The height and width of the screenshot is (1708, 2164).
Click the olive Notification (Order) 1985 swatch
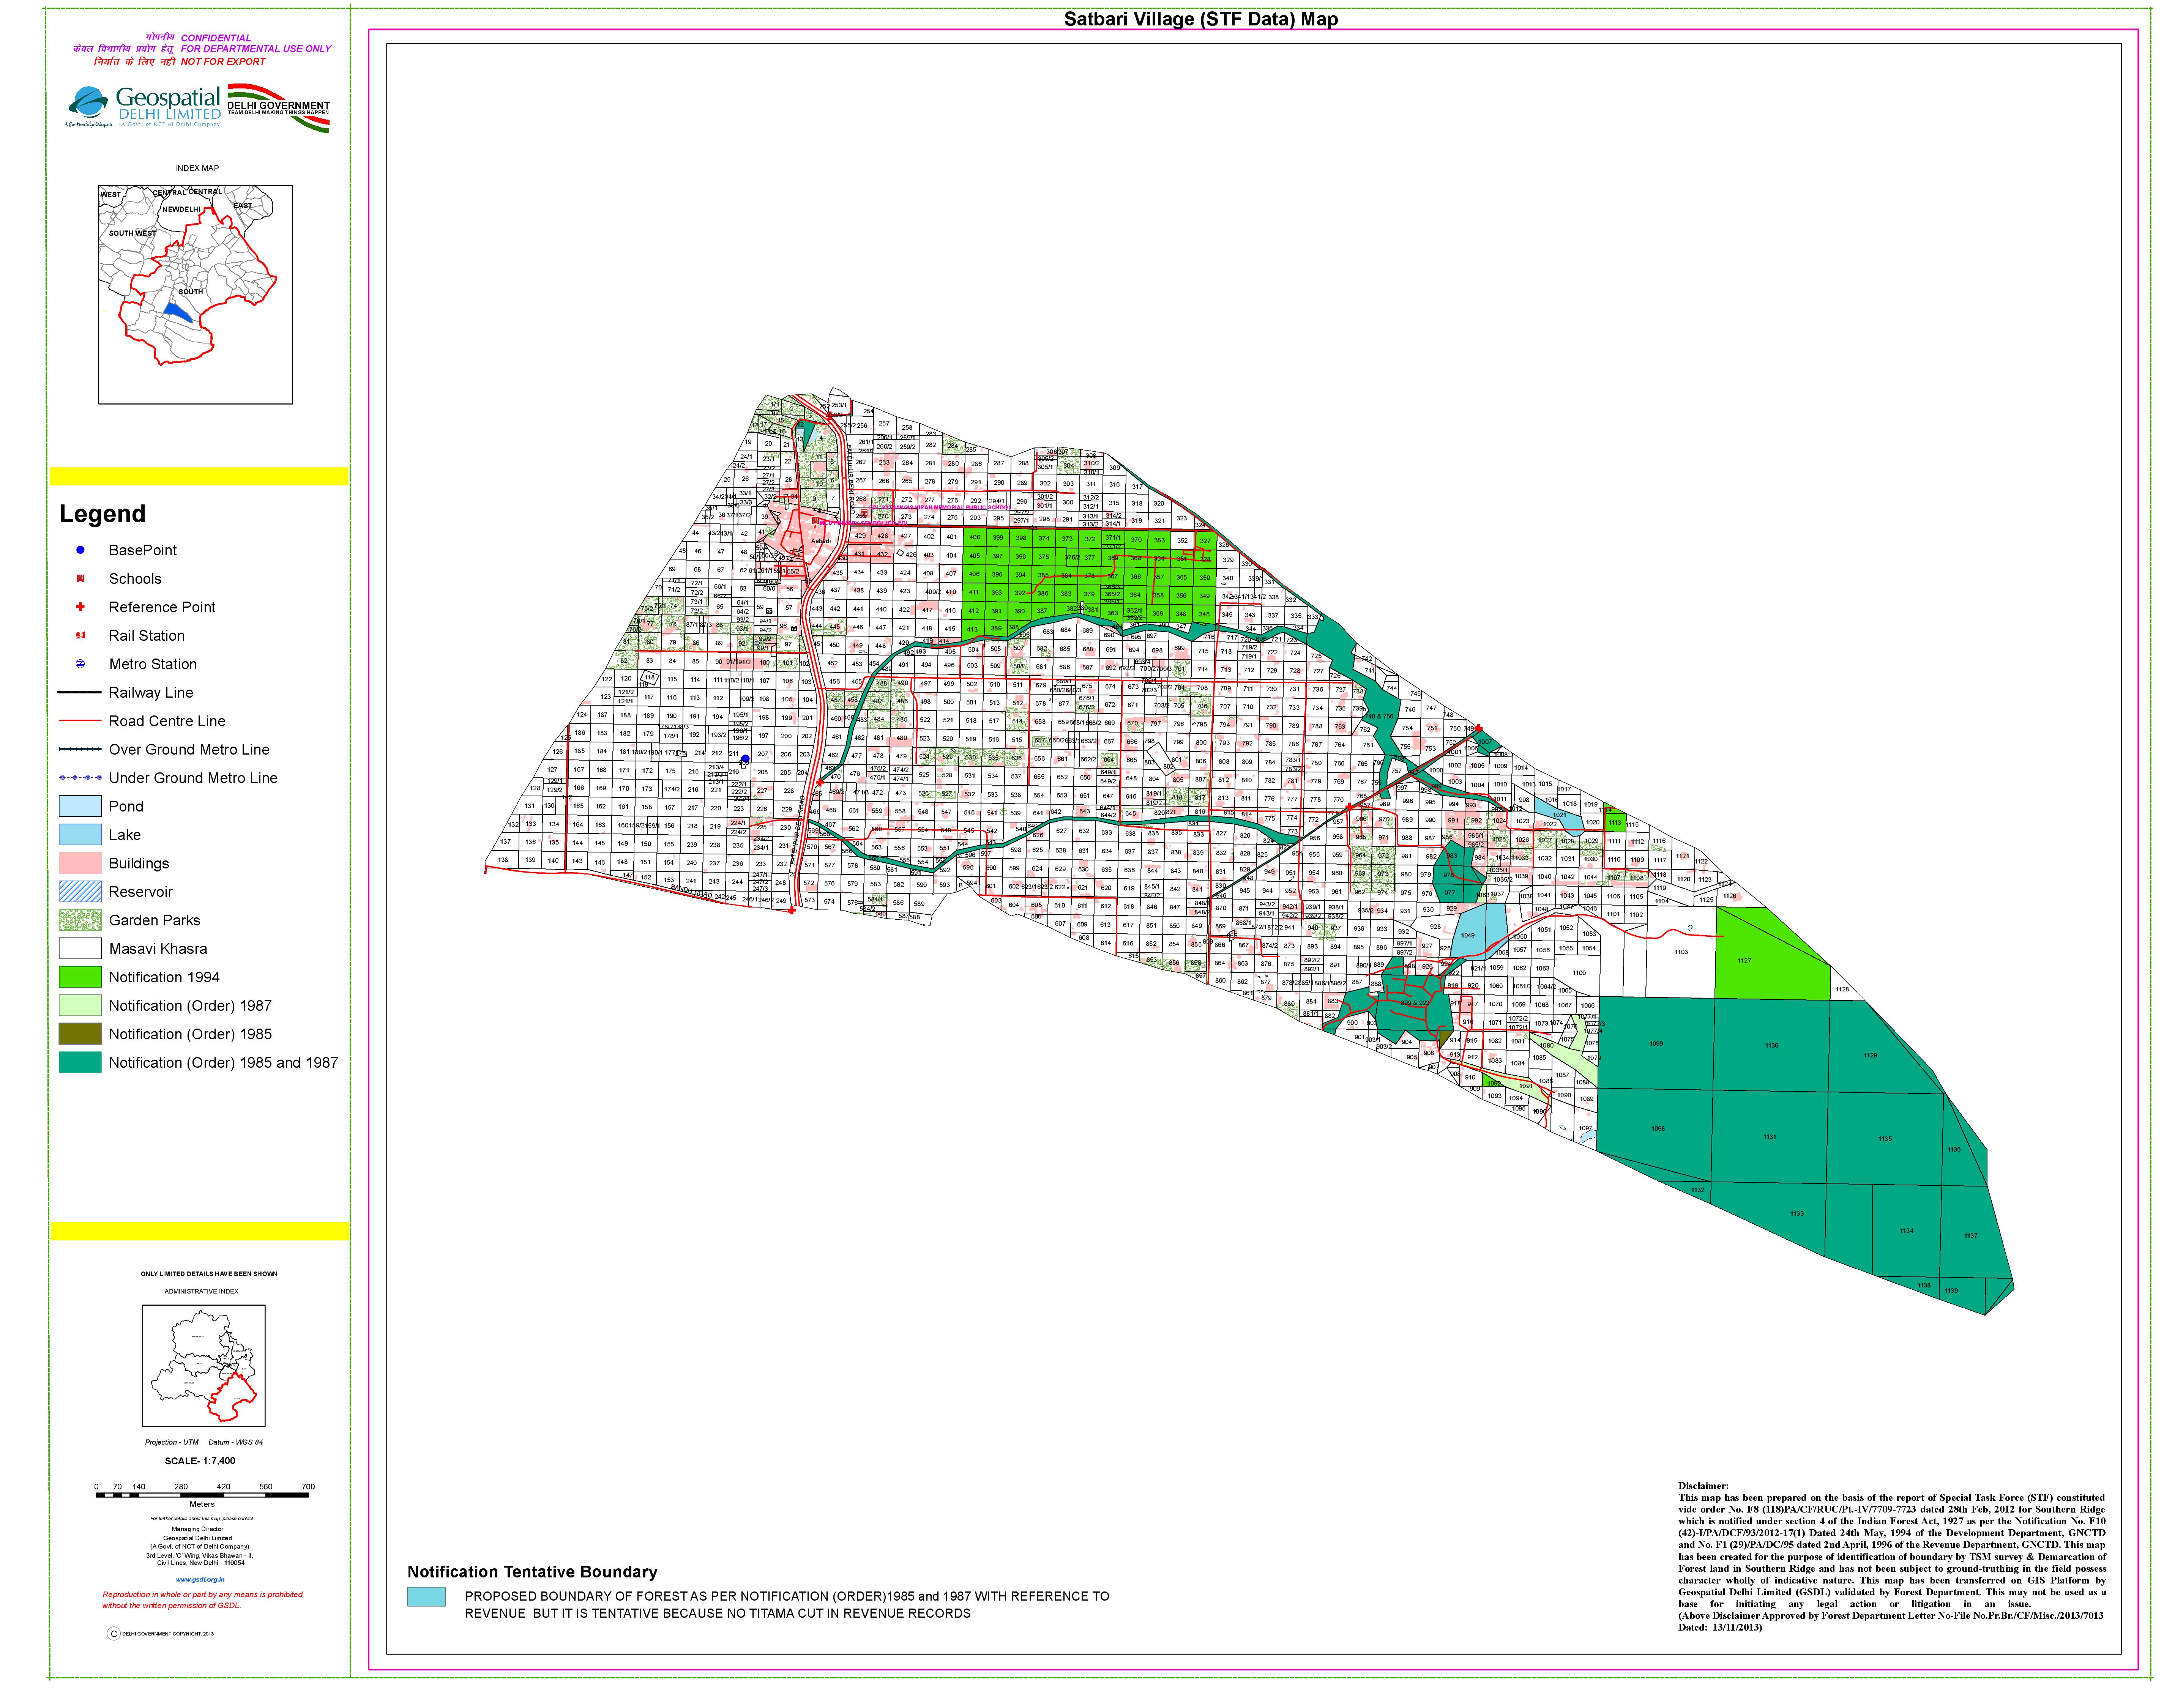80,1034
